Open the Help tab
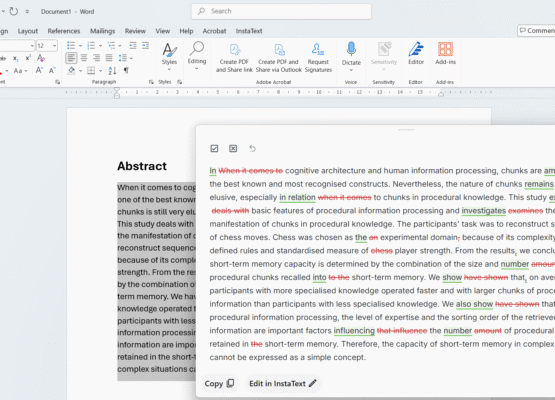Screen dimensions: 555x400 tap(186, 31)
